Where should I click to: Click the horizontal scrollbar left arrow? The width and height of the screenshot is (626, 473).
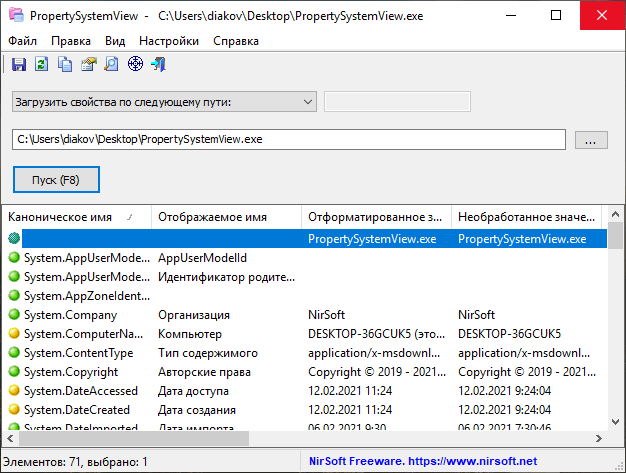tap(10, 439)
